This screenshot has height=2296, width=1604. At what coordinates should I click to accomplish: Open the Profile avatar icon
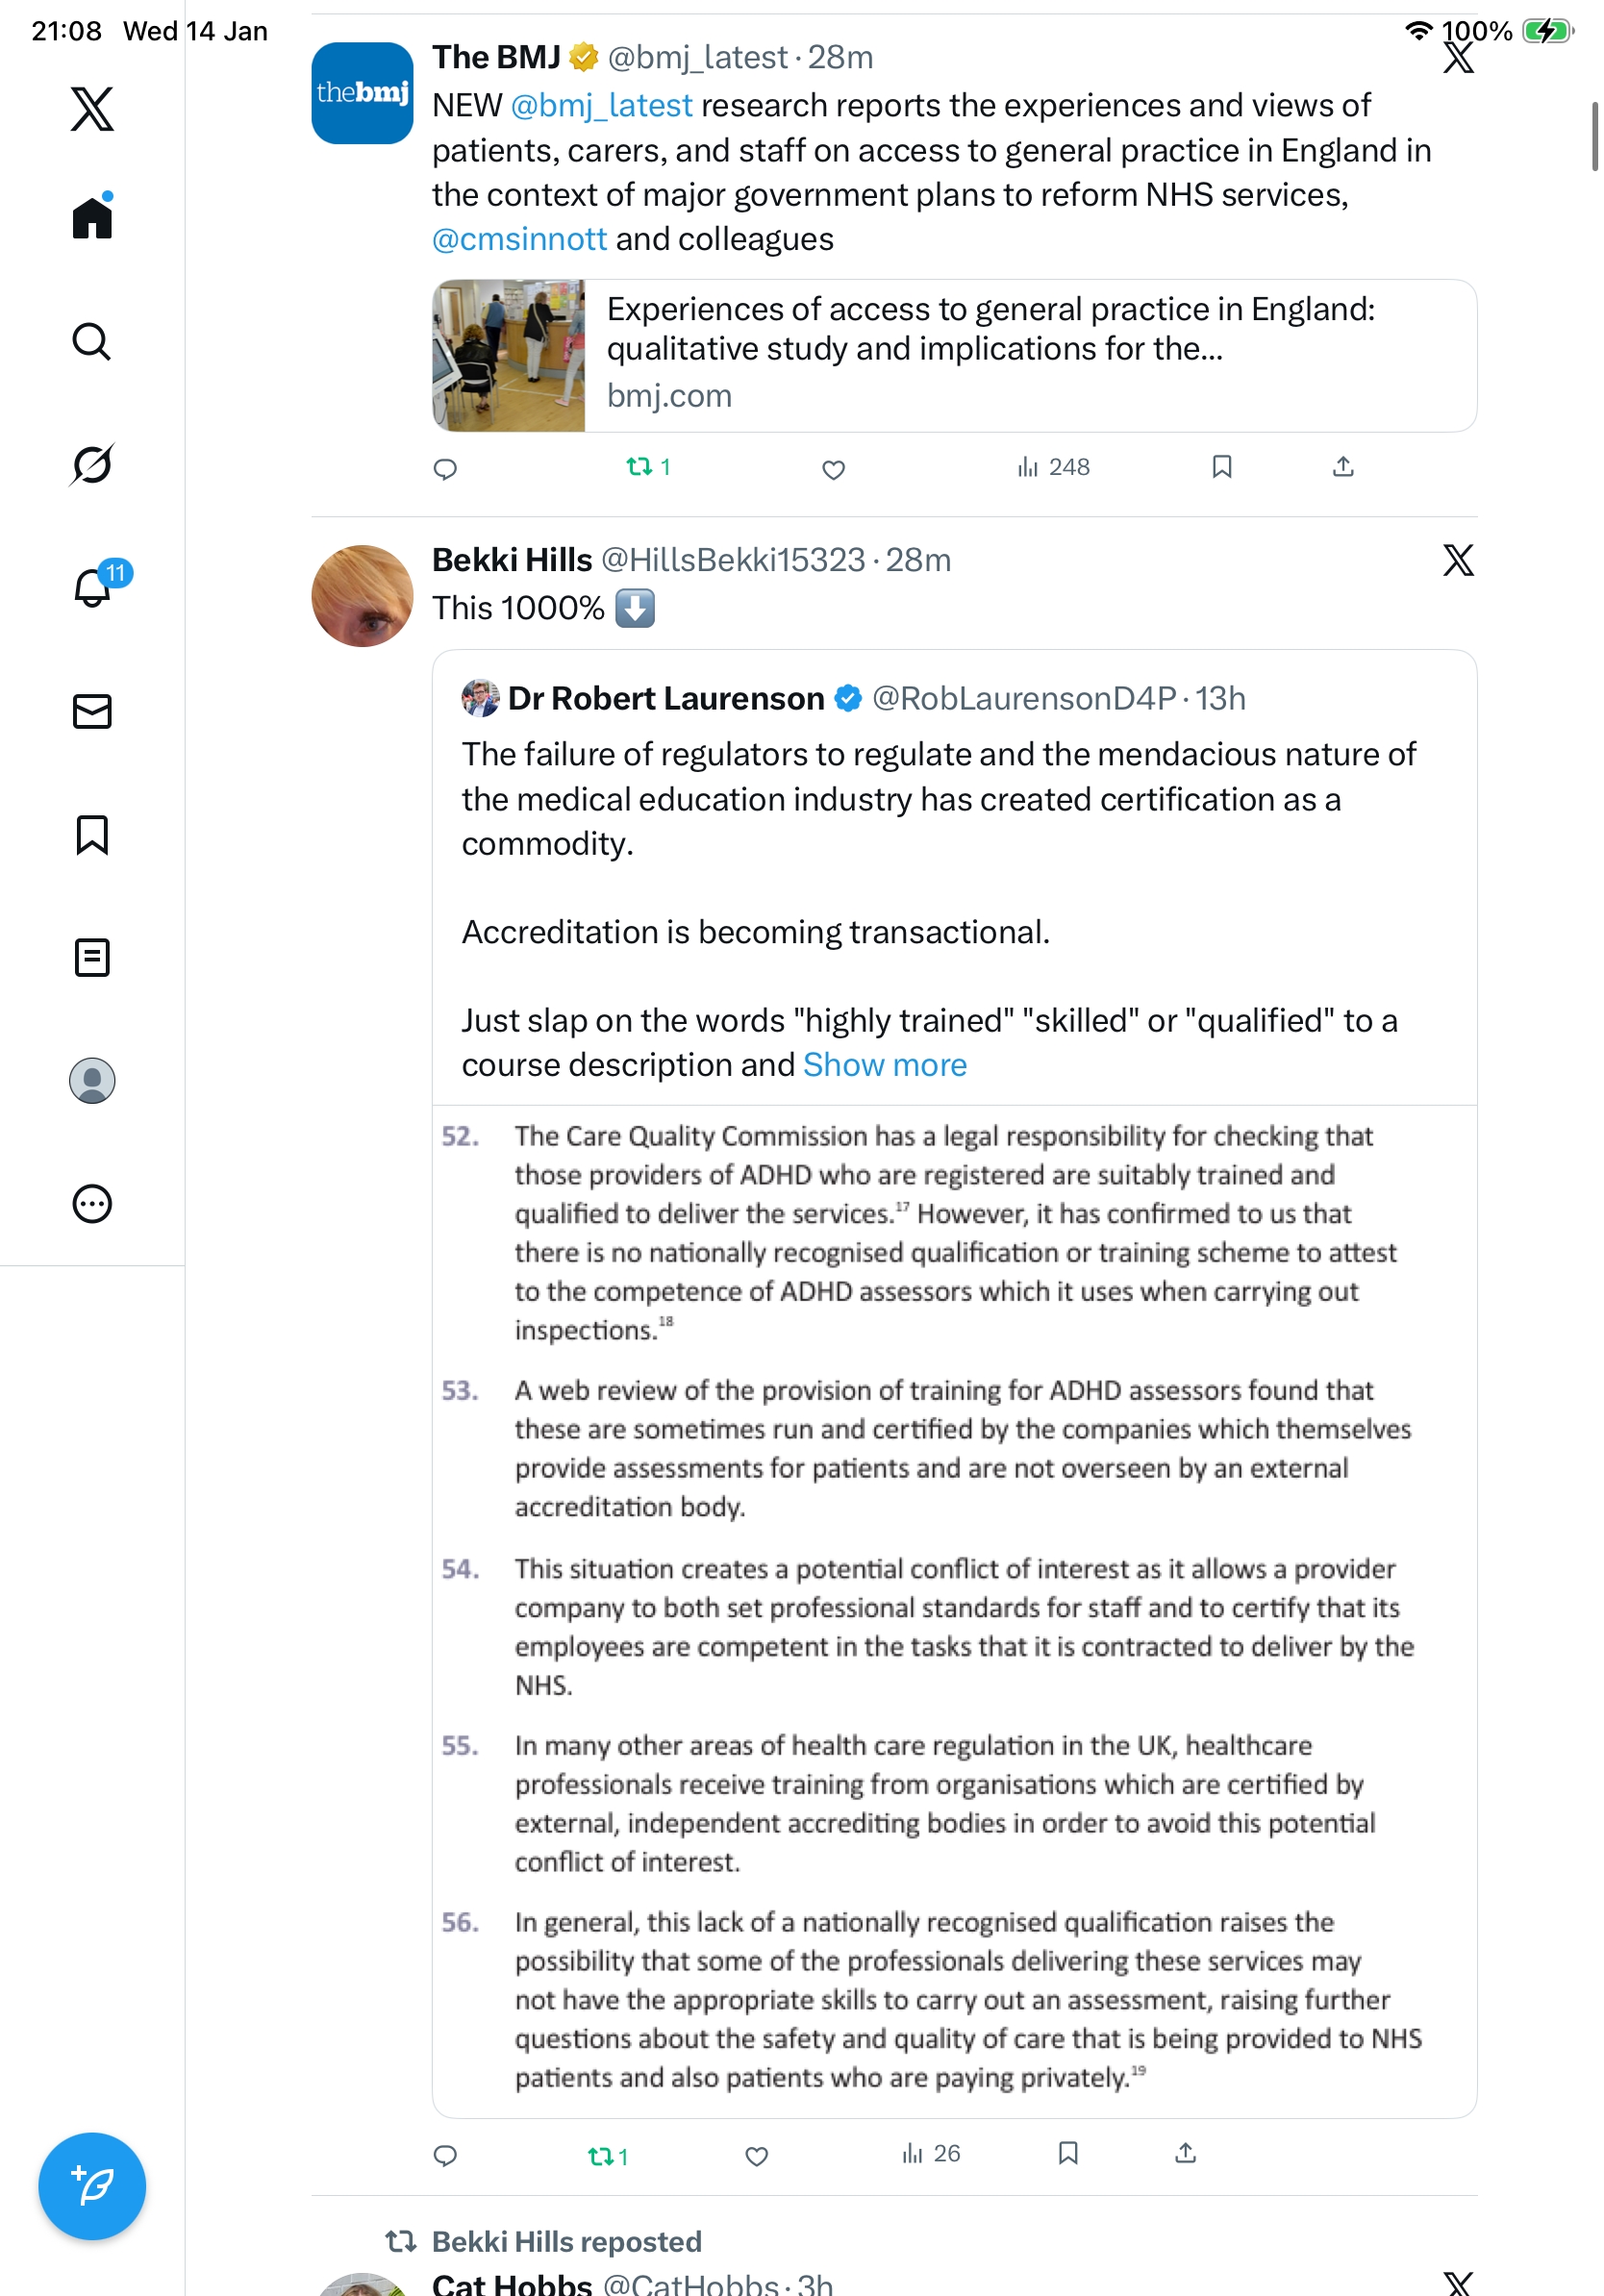[92, 1080]
